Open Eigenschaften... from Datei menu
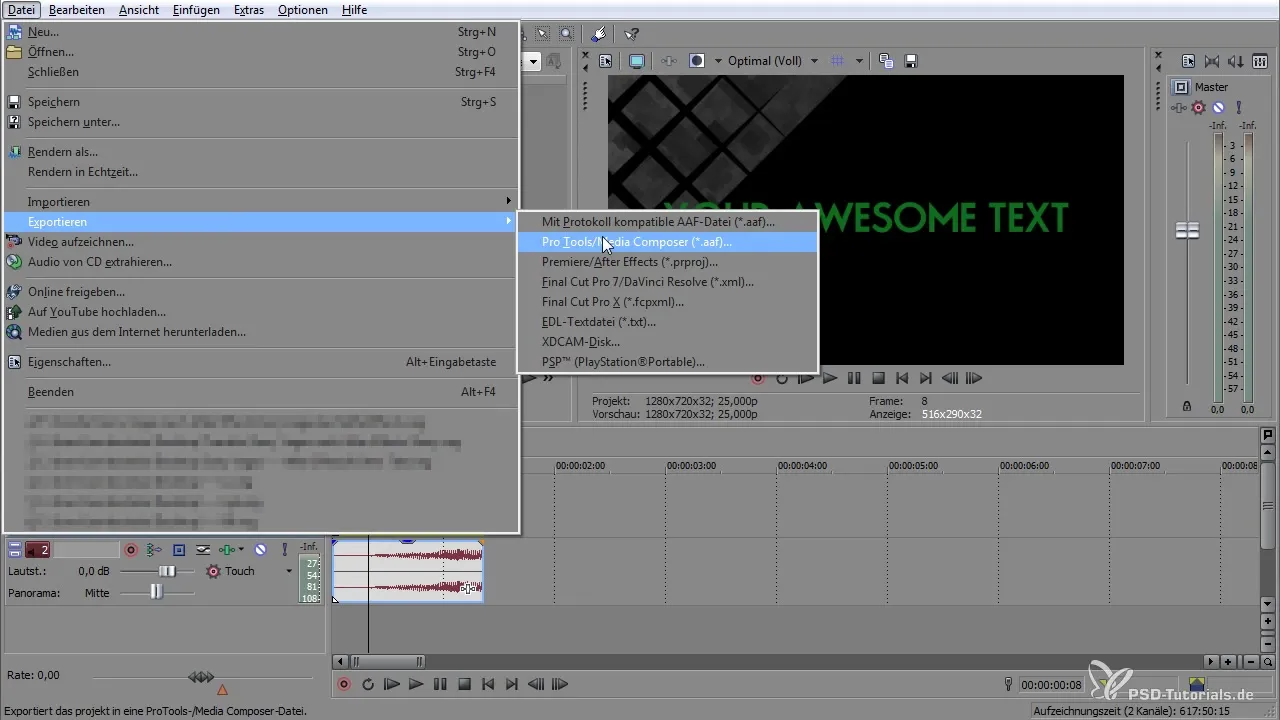The width and height of the screenshot is (1280, 720). (x=261, y=362)
